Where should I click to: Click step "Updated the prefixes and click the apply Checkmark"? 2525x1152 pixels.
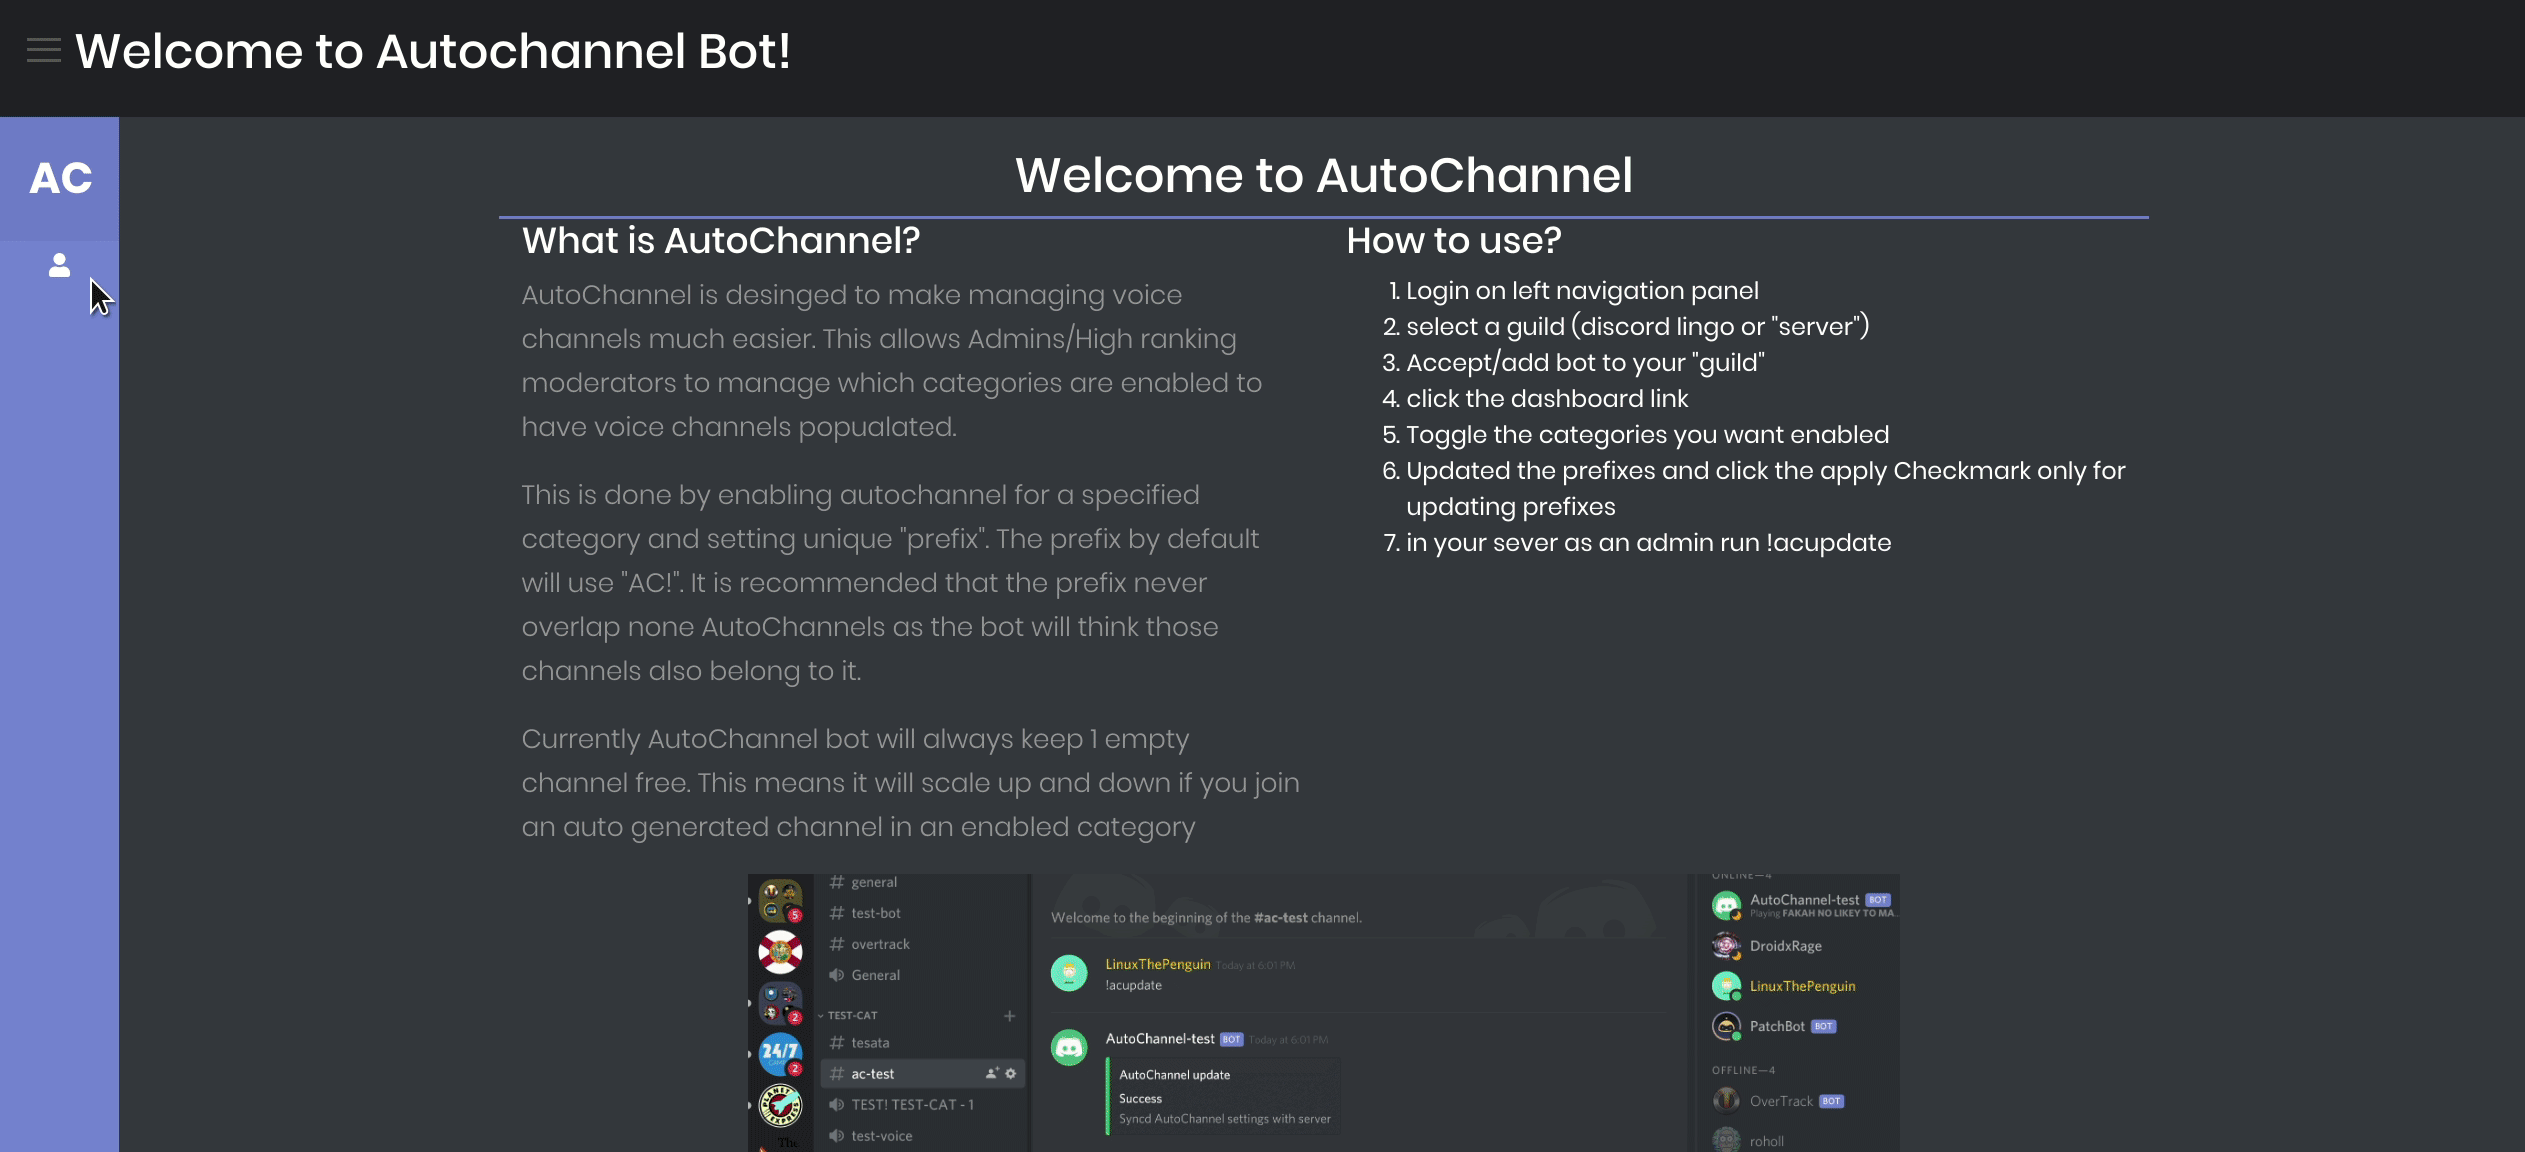[1765, 488]
